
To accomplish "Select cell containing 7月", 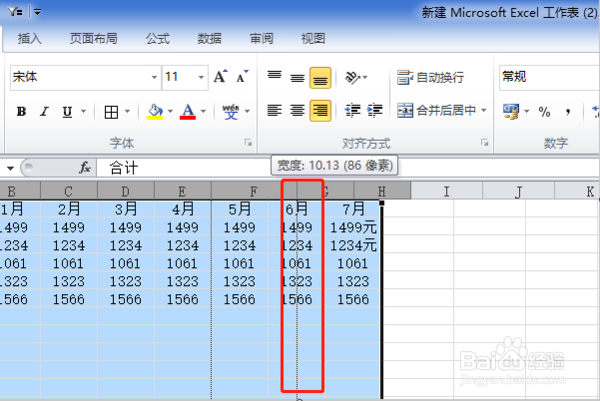I will click(x=353, y=209).
